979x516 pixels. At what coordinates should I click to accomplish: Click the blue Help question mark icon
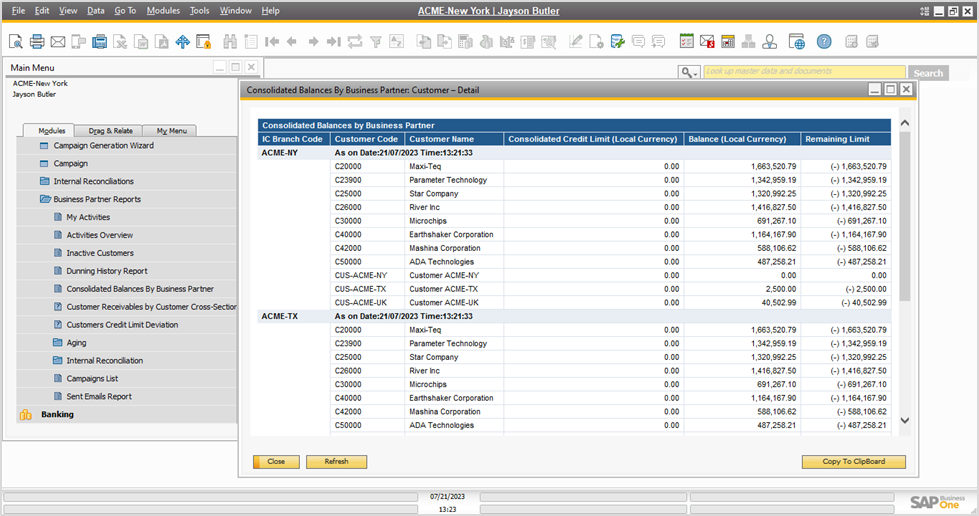823,41
